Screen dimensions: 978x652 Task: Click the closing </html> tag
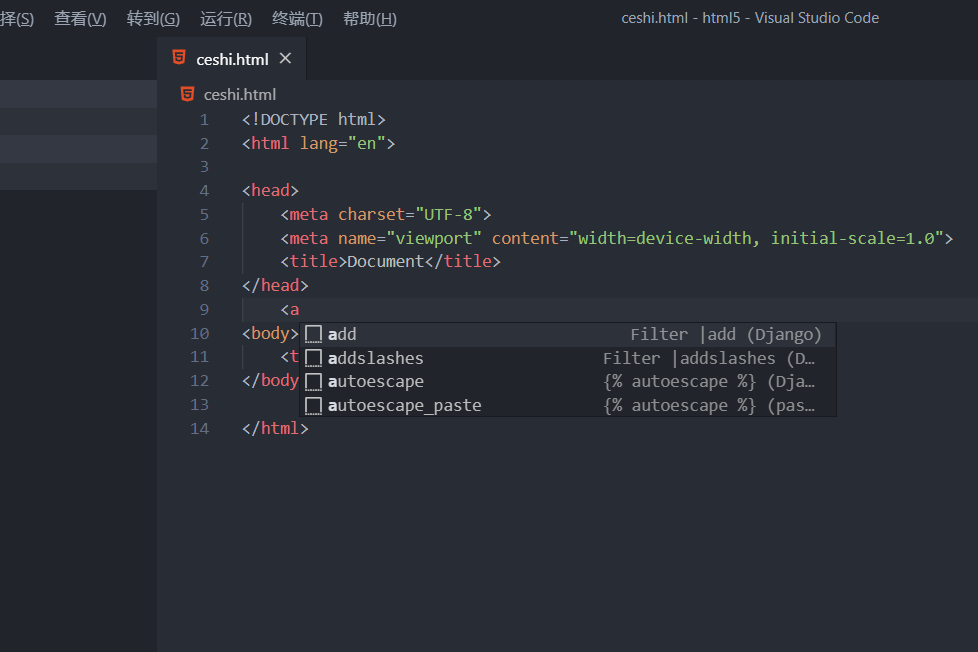[x=275, y=429]
